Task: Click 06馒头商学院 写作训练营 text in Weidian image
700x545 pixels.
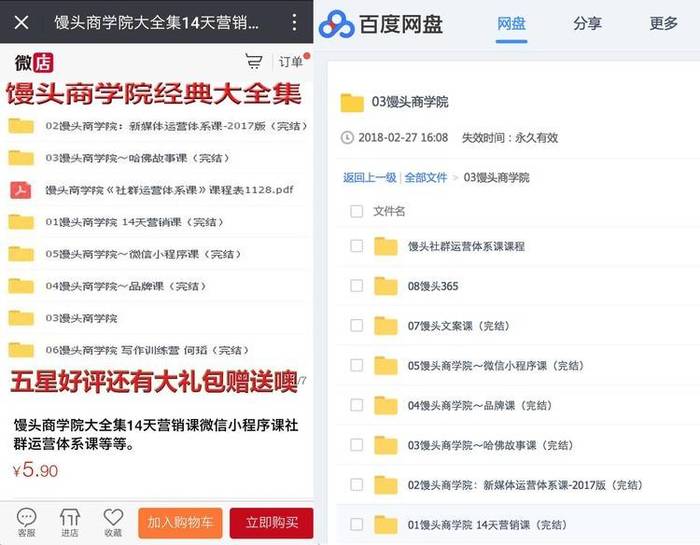Action: (x=147, y=350)
